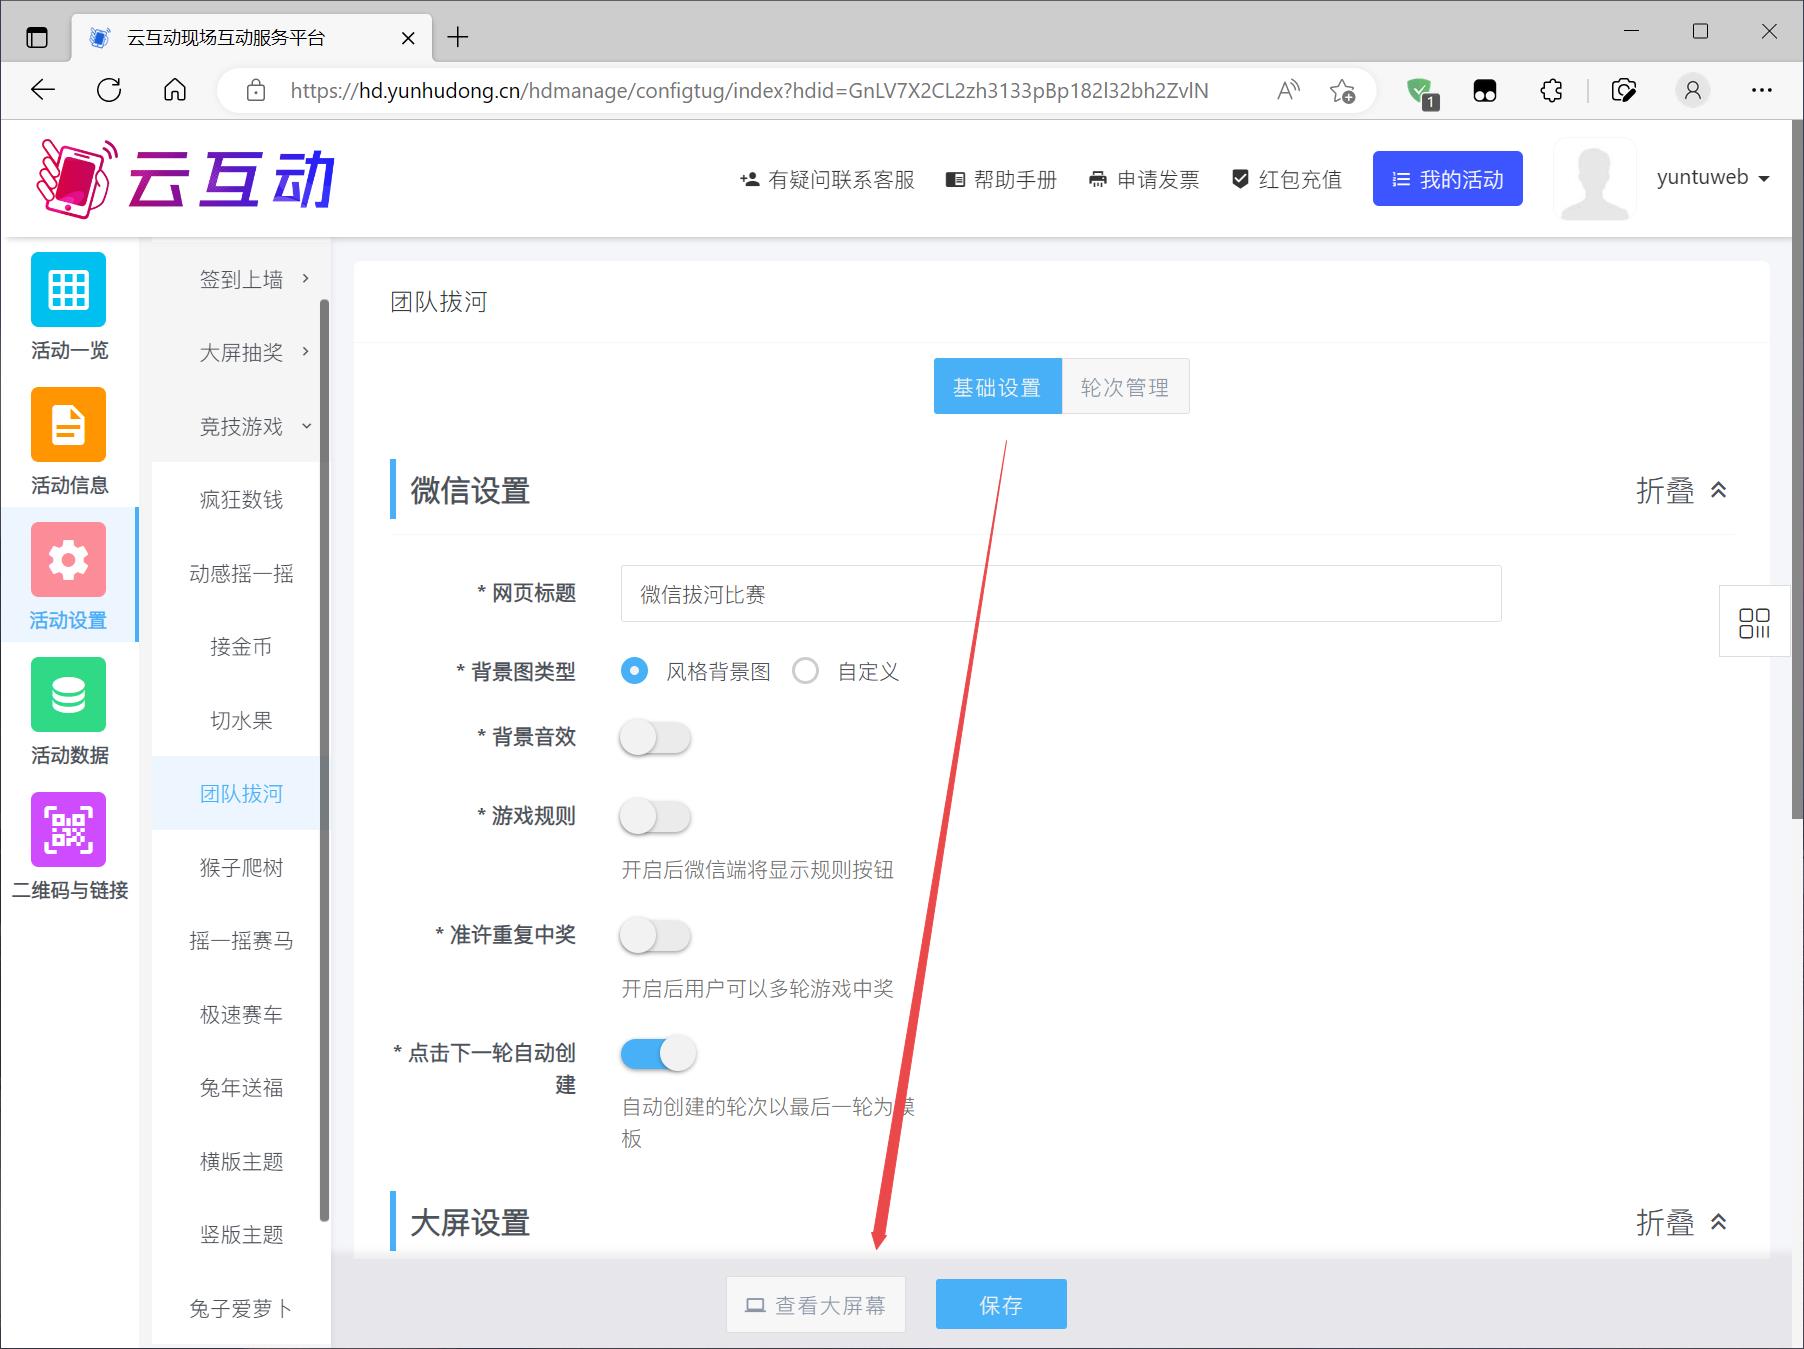Viewport: 1804px width, 1349px height.
Task: Collapse the 微信设置 section with 折叠
Action: (1681, 491)
